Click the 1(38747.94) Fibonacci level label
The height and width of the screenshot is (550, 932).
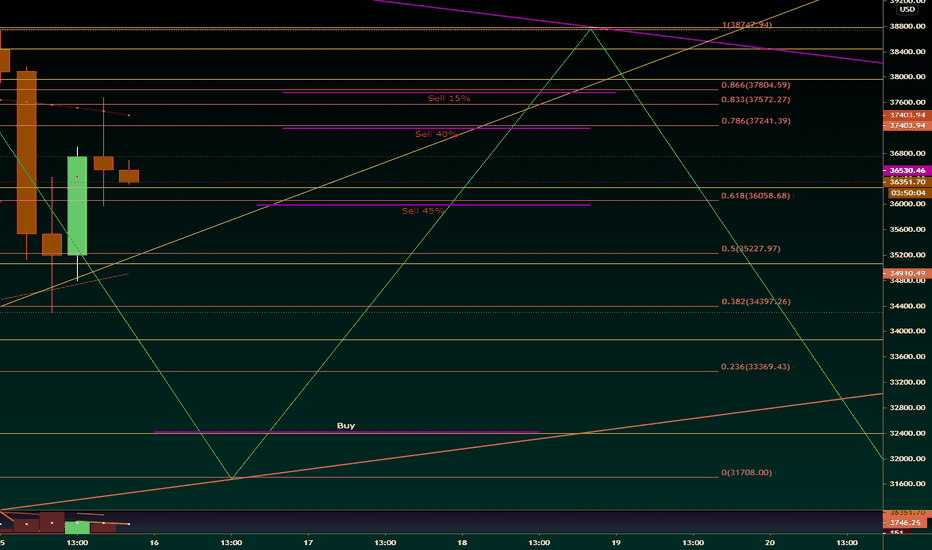(x=747, y=25)
